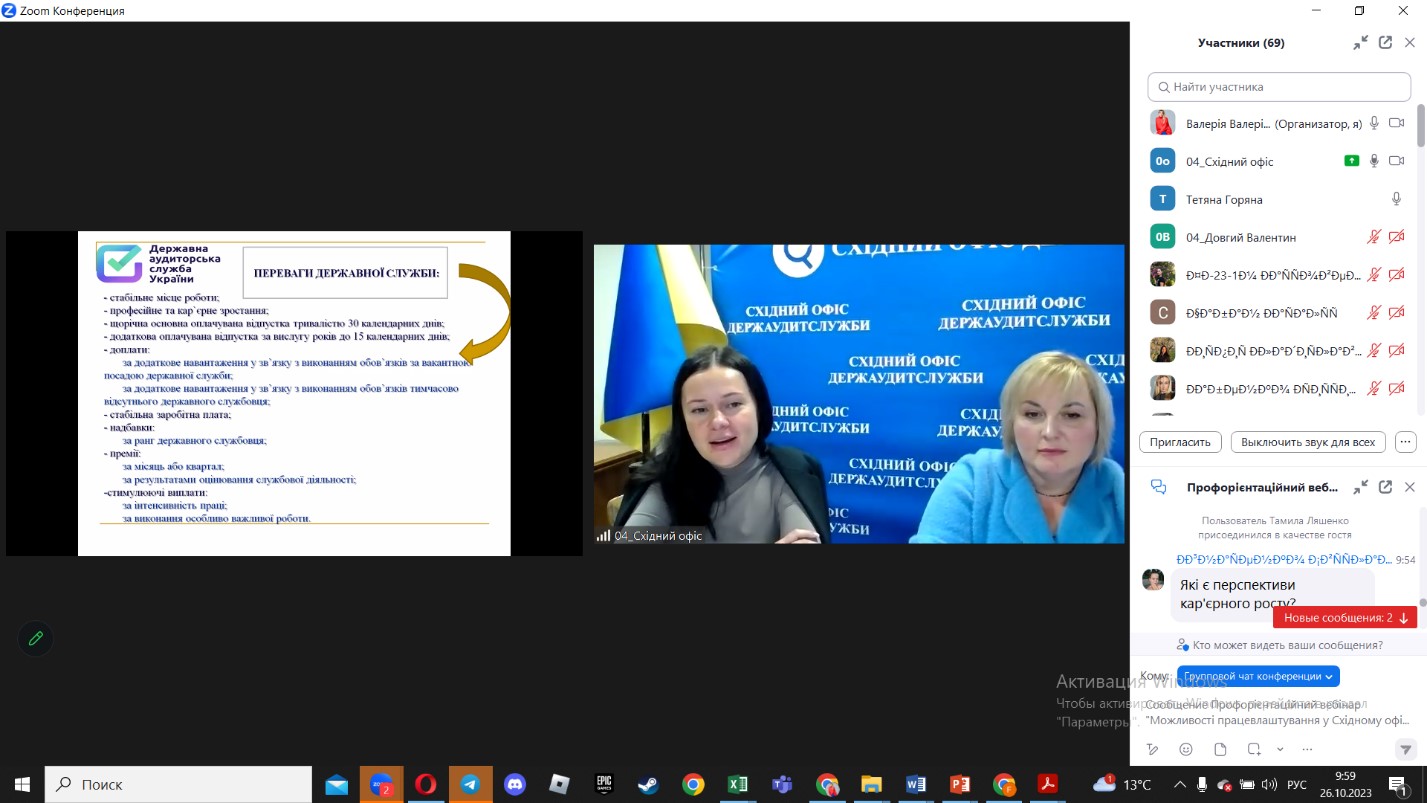Expand screenshot options chevron in chat
This screenshot has width=1427, height=803.
[1280, 749]
